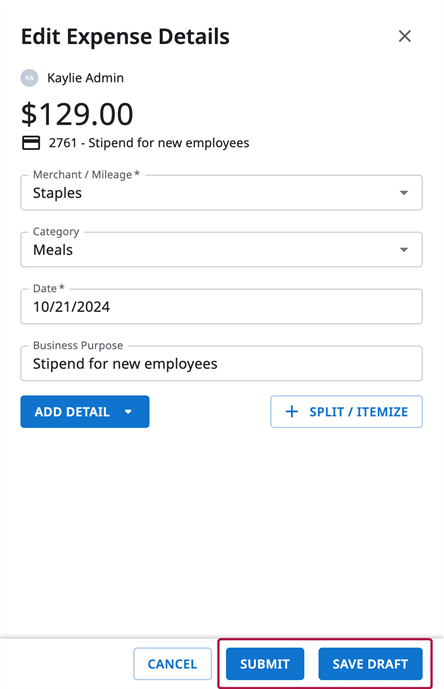Screen dimensions: 444x689
Task: Click the credit card icon
Action: tap(31, 143)
